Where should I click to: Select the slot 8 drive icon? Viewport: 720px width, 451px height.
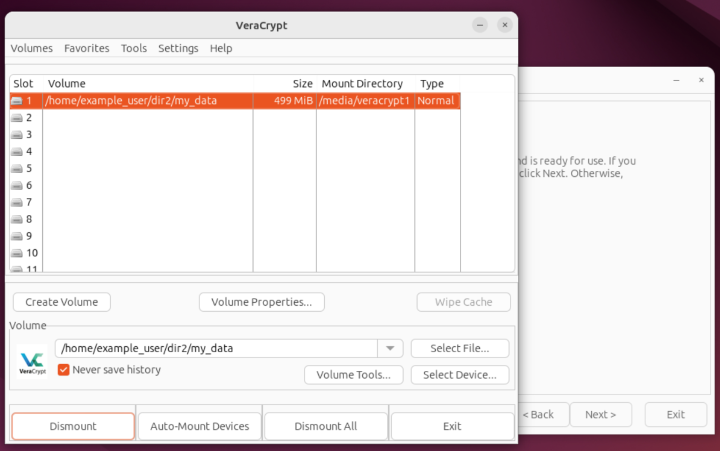[17, 219]
